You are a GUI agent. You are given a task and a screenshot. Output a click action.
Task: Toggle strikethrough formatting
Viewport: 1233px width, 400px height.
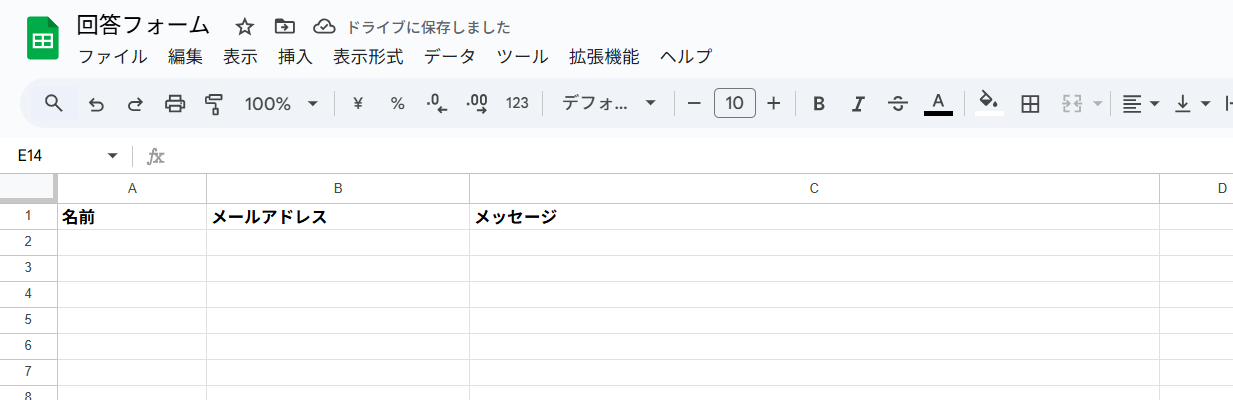tap(898, 103)
